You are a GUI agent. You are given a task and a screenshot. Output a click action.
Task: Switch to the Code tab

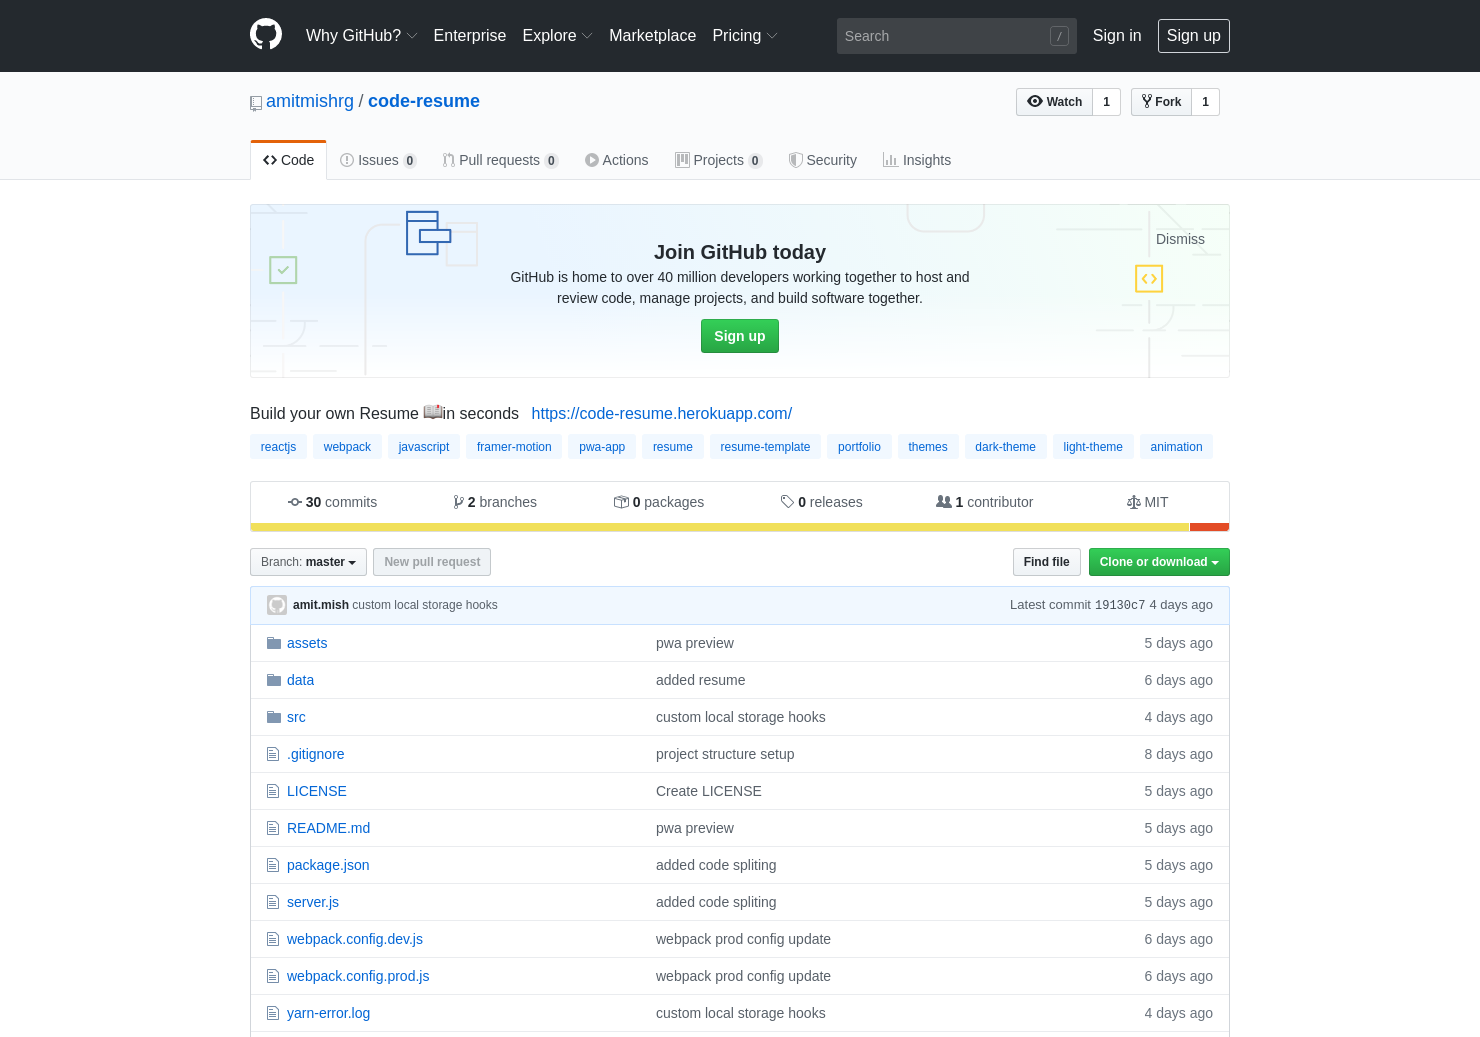point(288,160)
